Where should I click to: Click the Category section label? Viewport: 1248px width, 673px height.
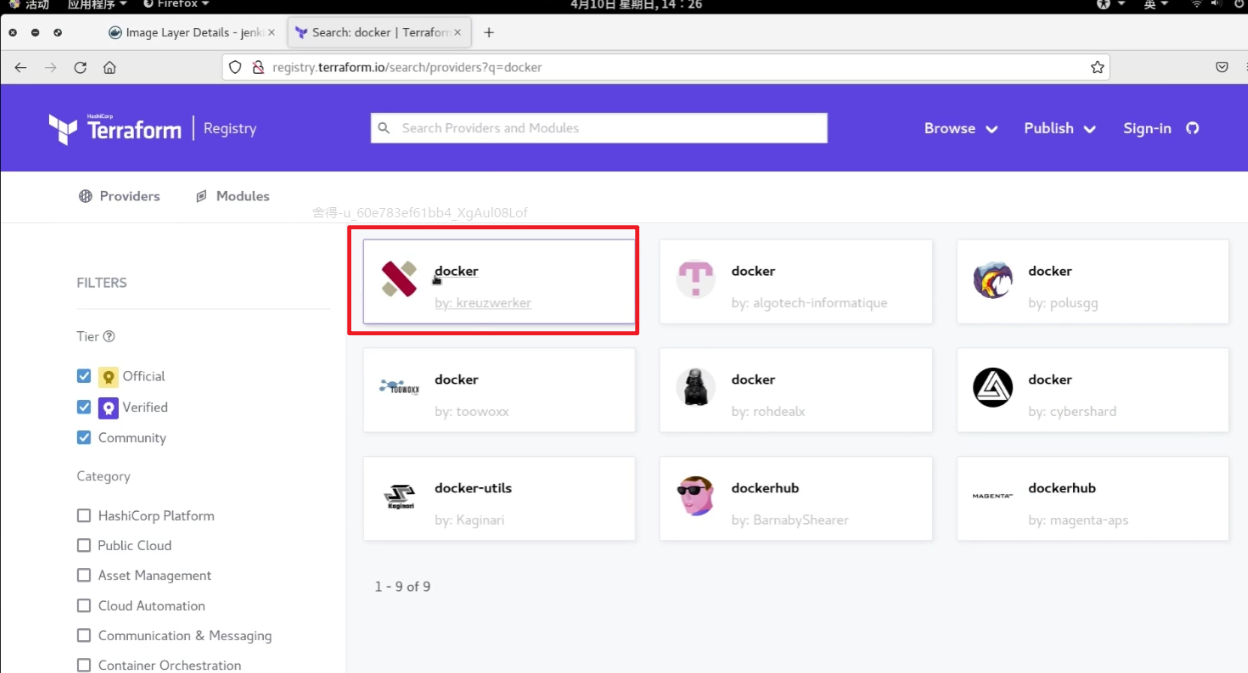(x=104, y=476)
